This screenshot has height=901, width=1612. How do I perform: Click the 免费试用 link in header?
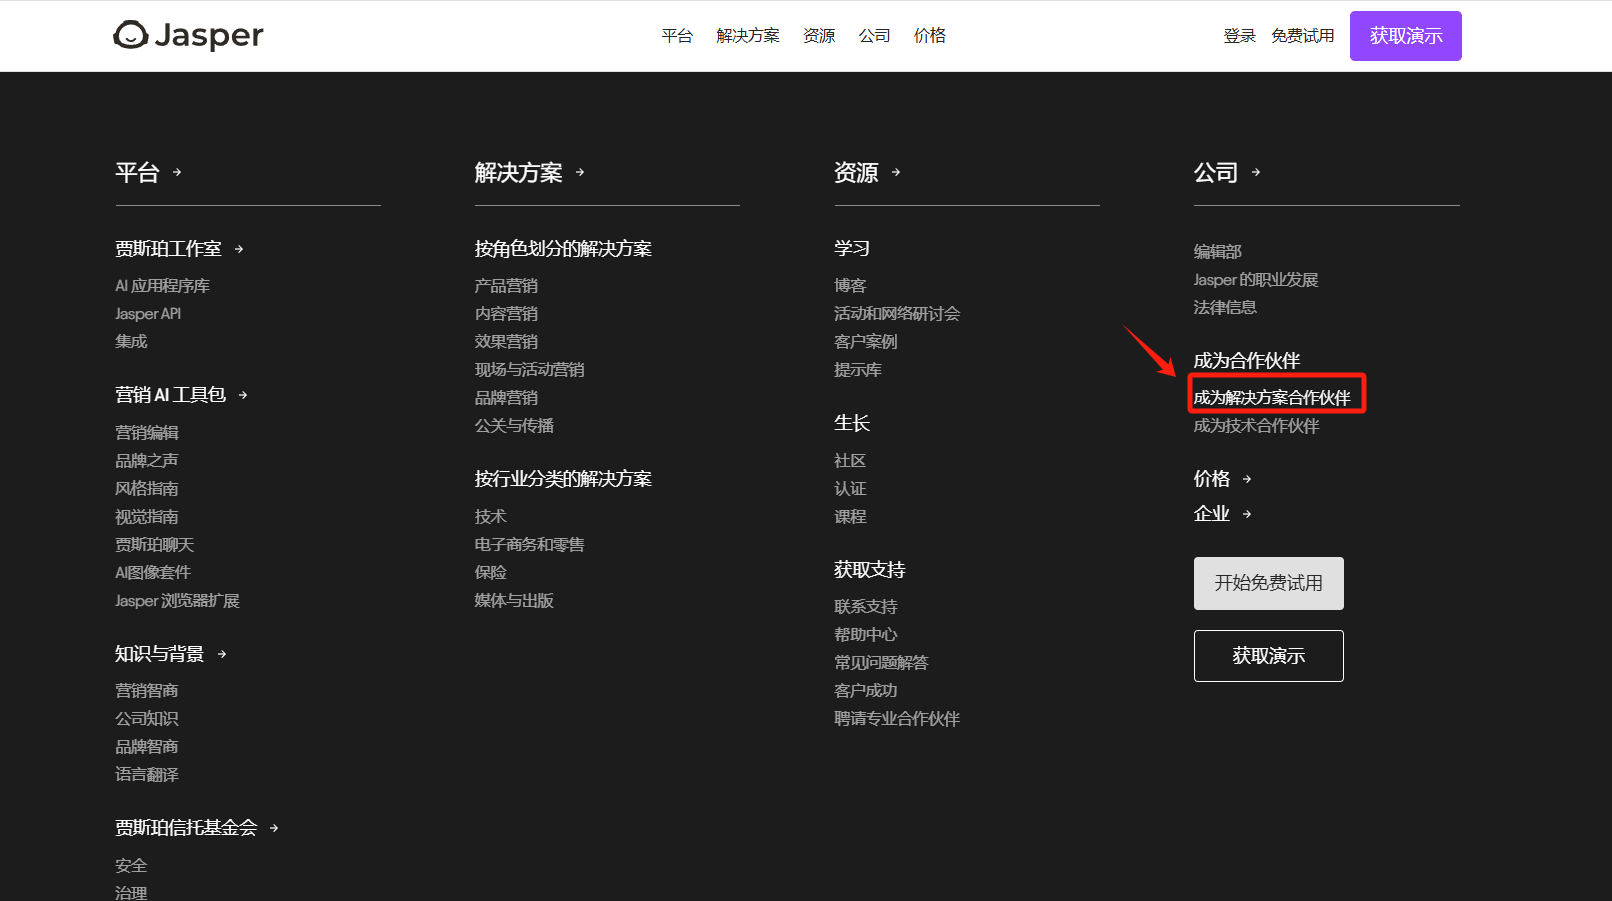(x=1303, y=36)
